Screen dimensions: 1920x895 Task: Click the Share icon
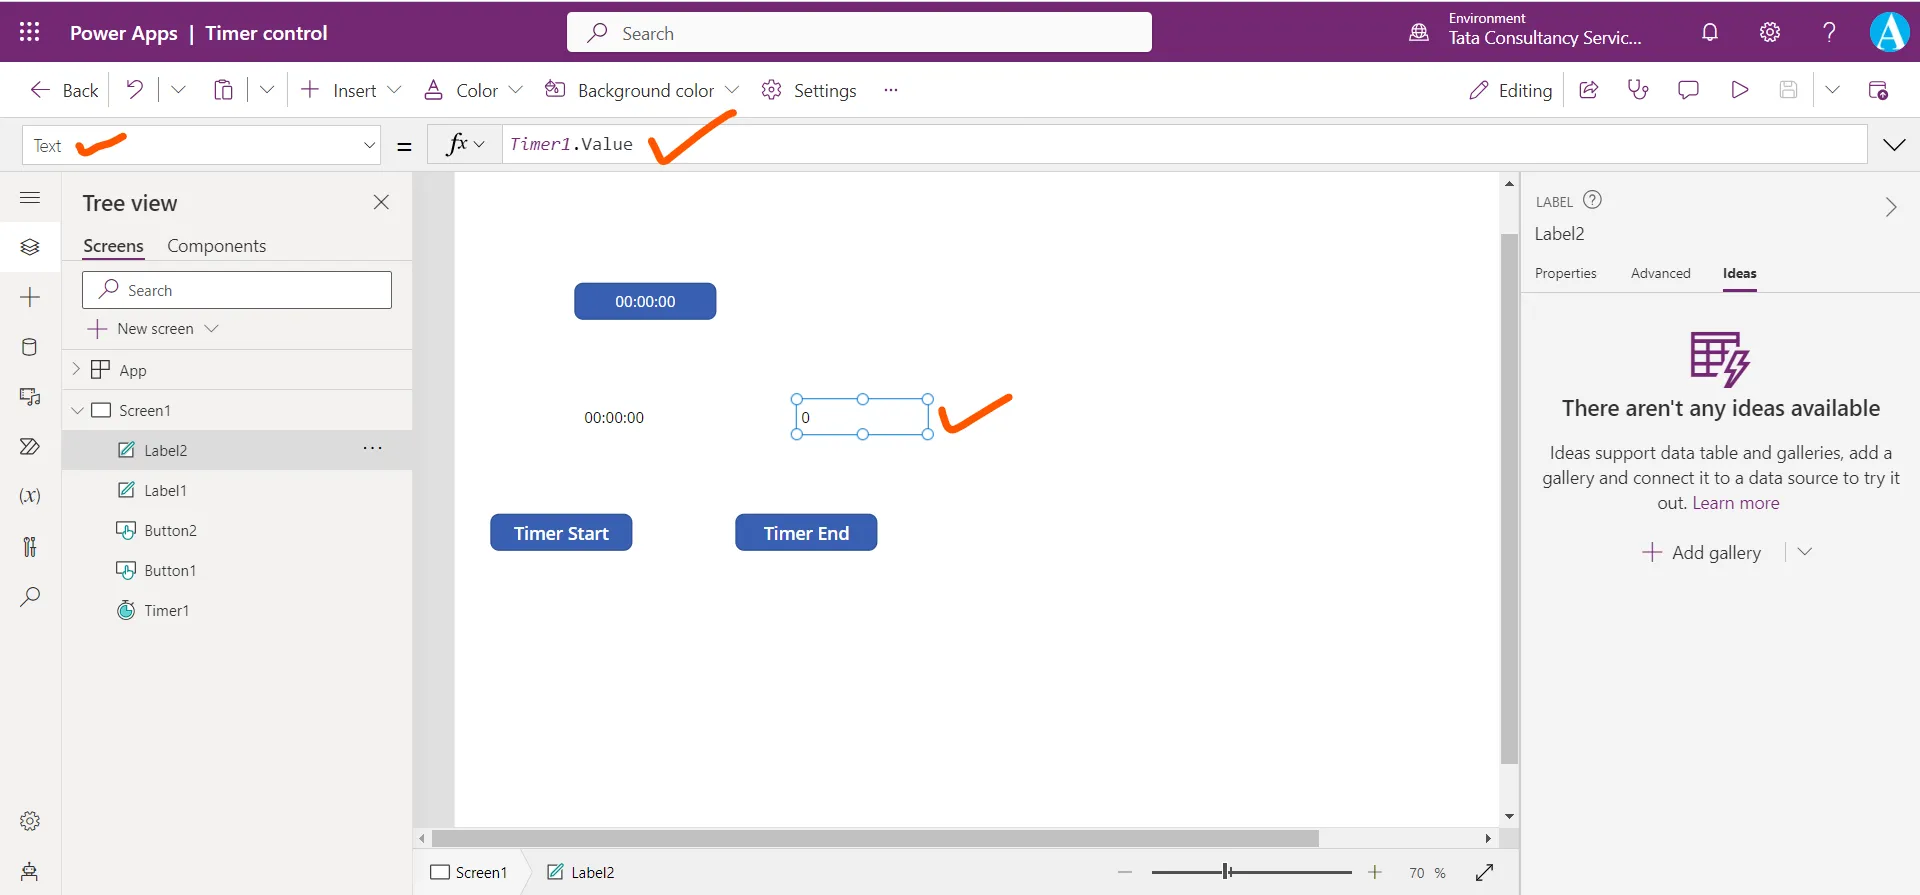pos(1588,90)
